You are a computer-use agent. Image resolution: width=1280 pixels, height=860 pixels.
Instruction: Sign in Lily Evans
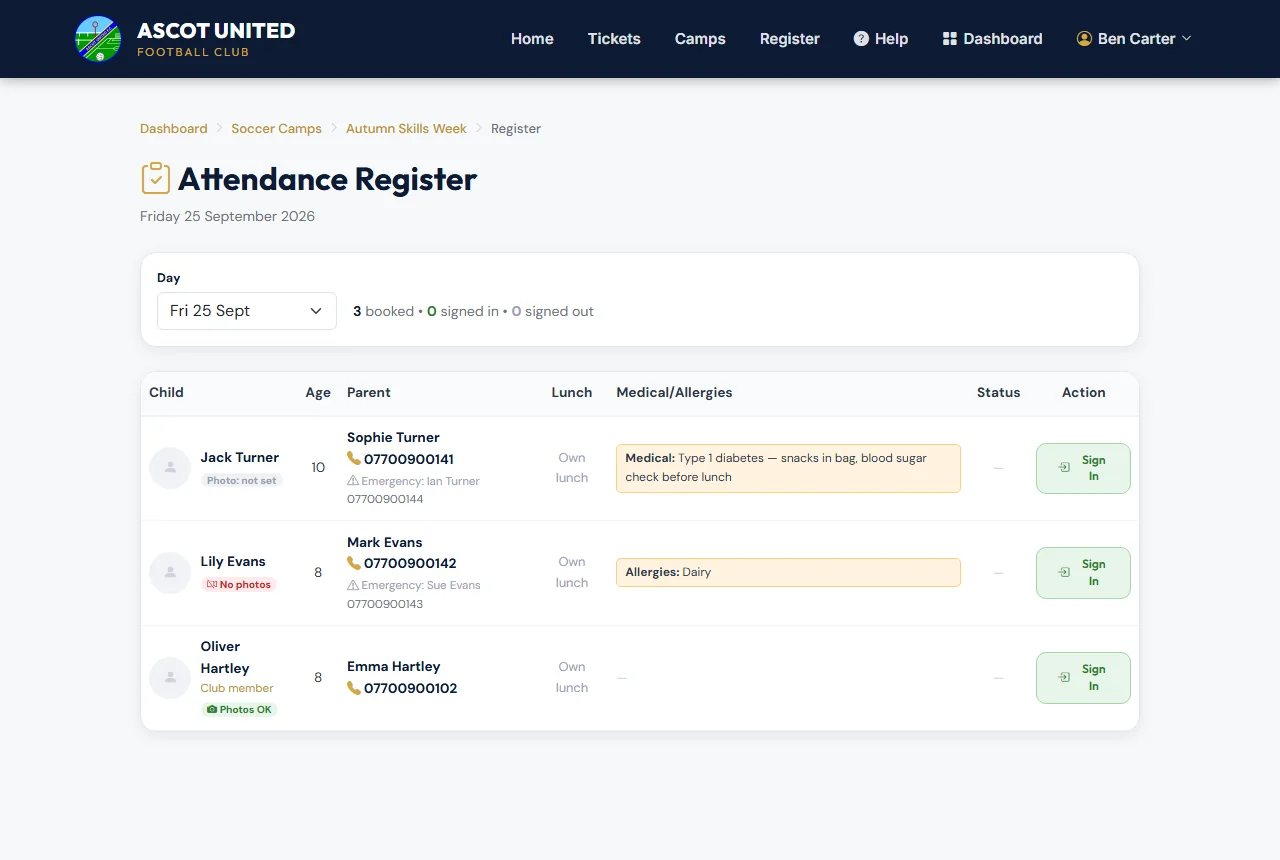(x=1083, y=573)
